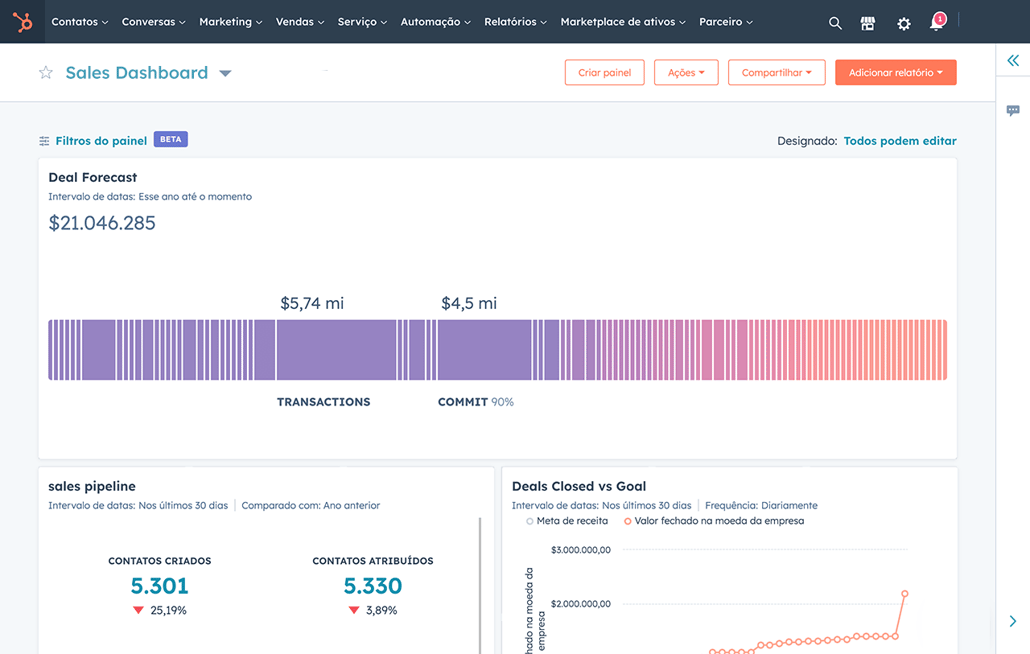Click the Criar painel button
Viewport: 1030px width, 654px height.
(x=604, y=73)
